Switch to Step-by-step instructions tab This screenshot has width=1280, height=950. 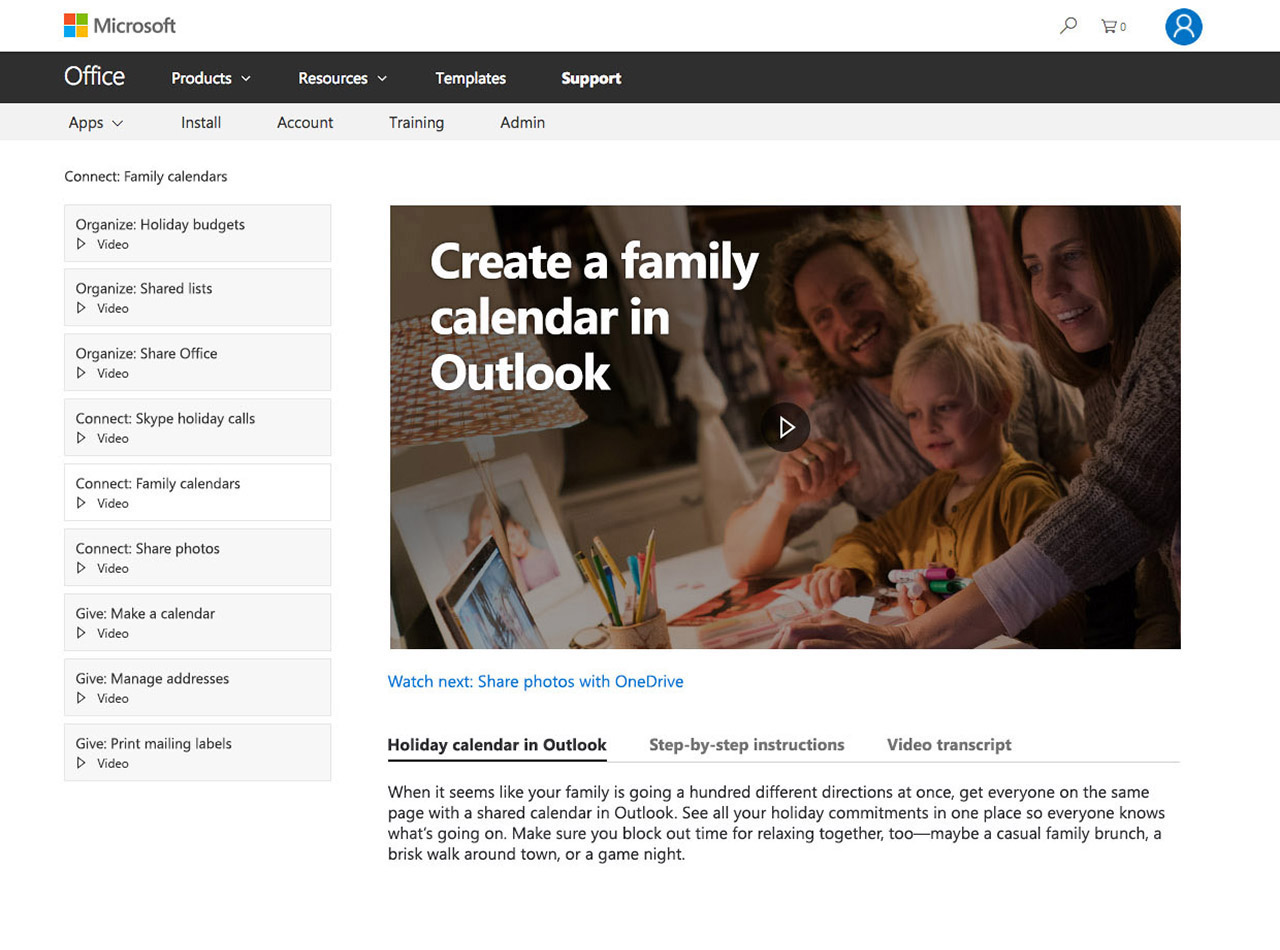(746, 744)
